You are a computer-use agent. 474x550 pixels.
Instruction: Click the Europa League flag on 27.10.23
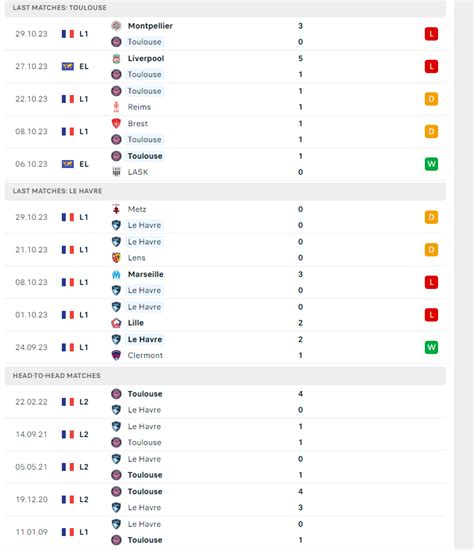tap(68, 66)
